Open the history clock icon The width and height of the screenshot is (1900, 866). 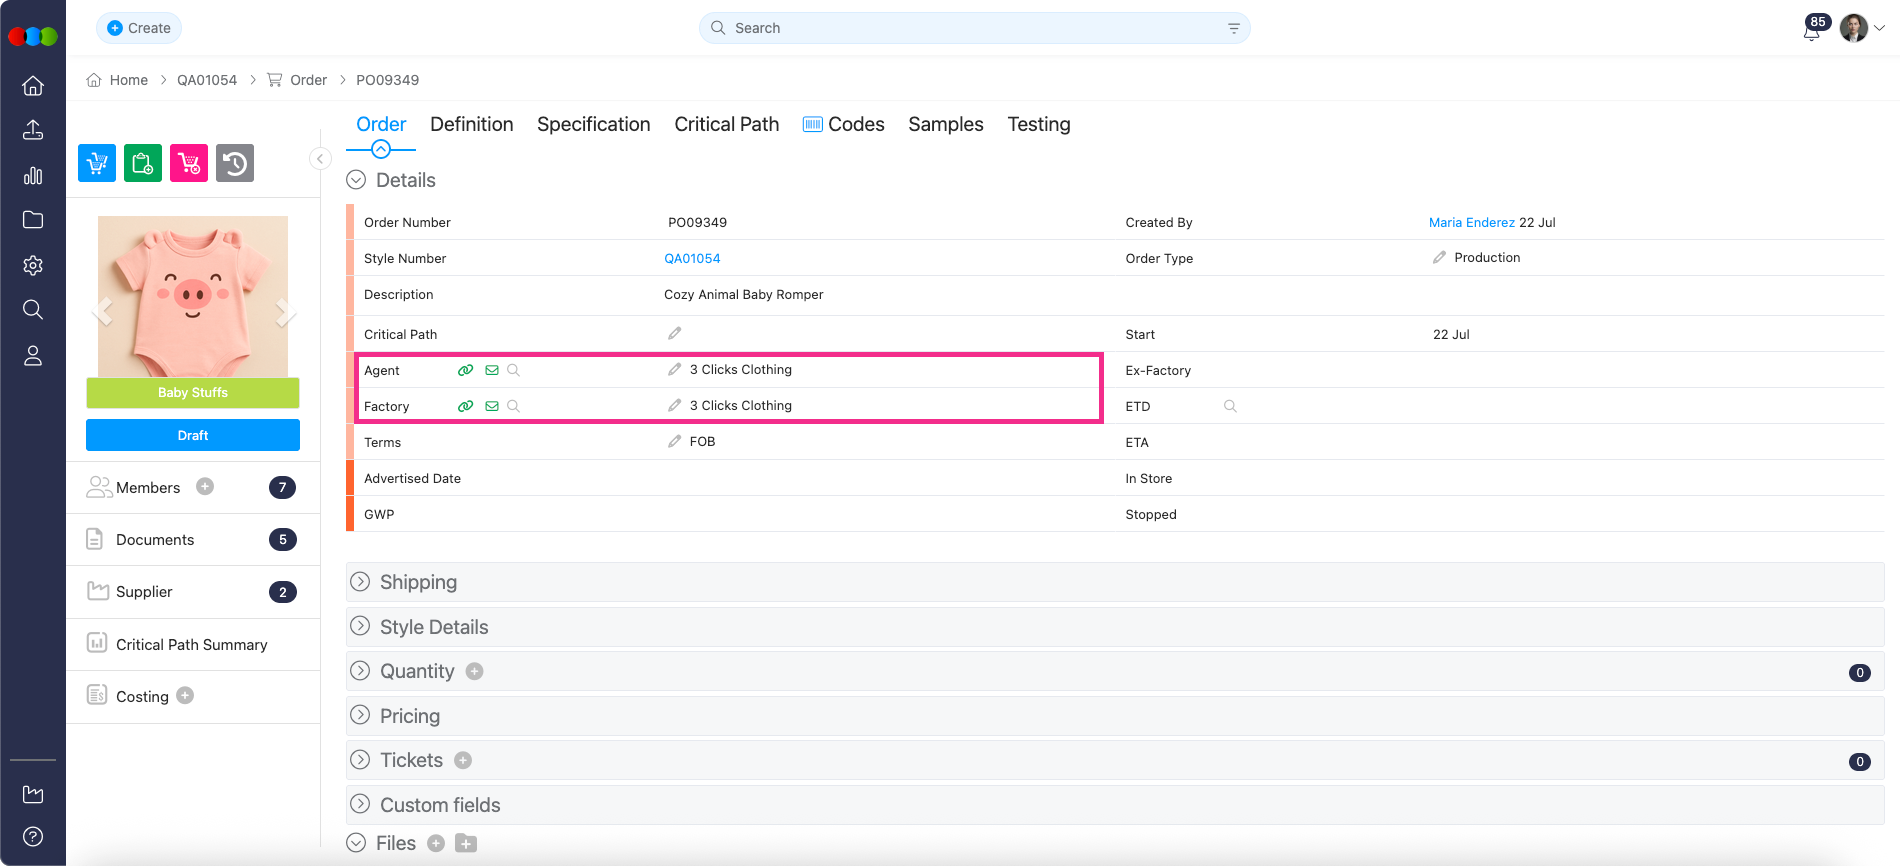[x=235, y=163]
